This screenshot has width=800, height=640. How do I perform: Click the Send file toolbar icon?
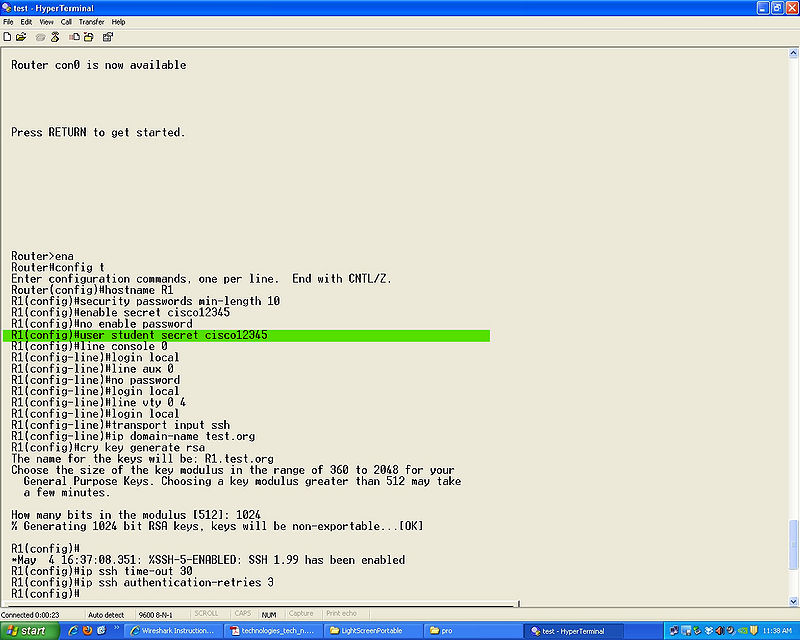pos(74,37)
